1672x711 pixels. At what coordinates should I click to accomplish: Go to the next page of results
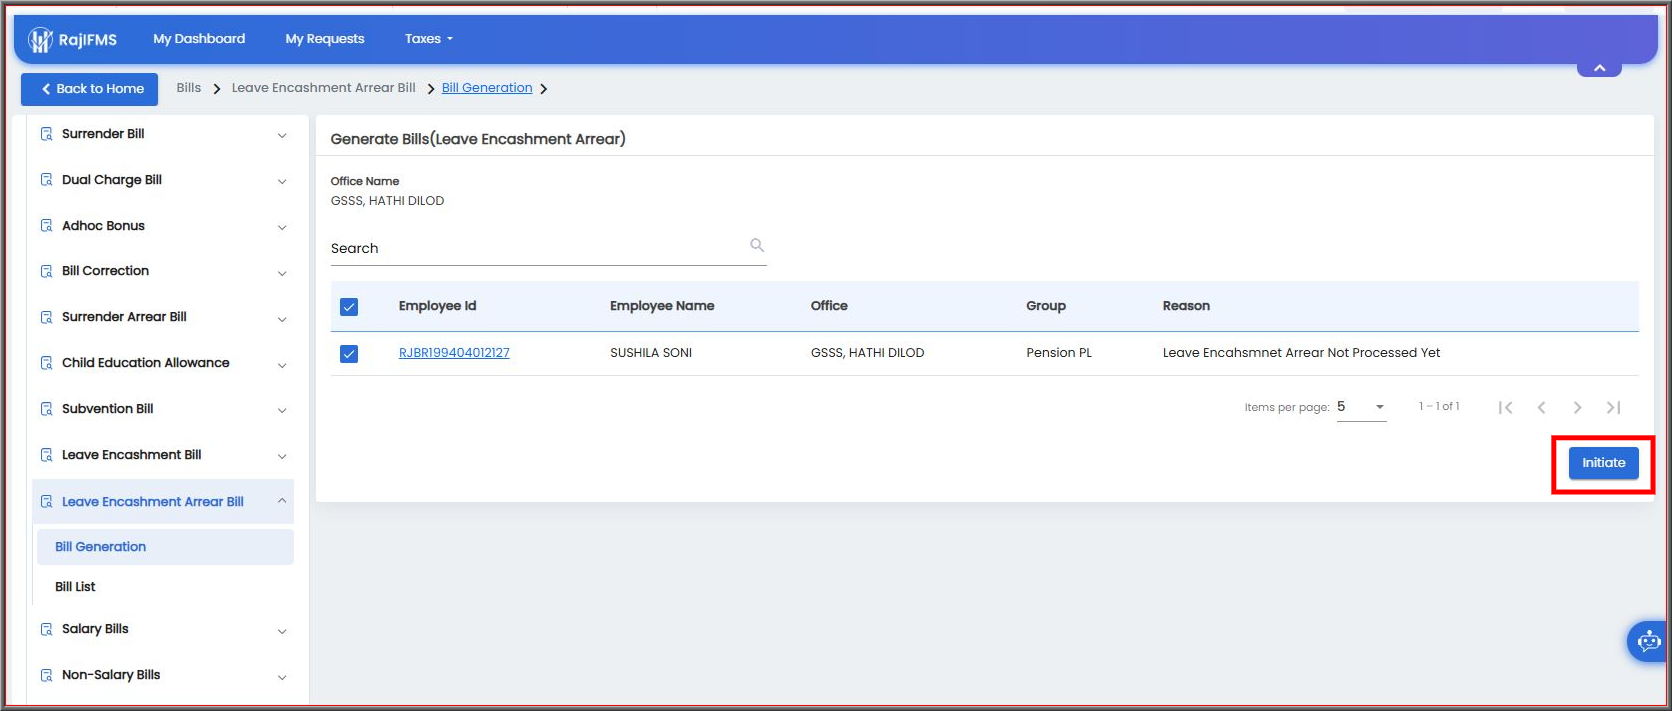click(1577, 407)
